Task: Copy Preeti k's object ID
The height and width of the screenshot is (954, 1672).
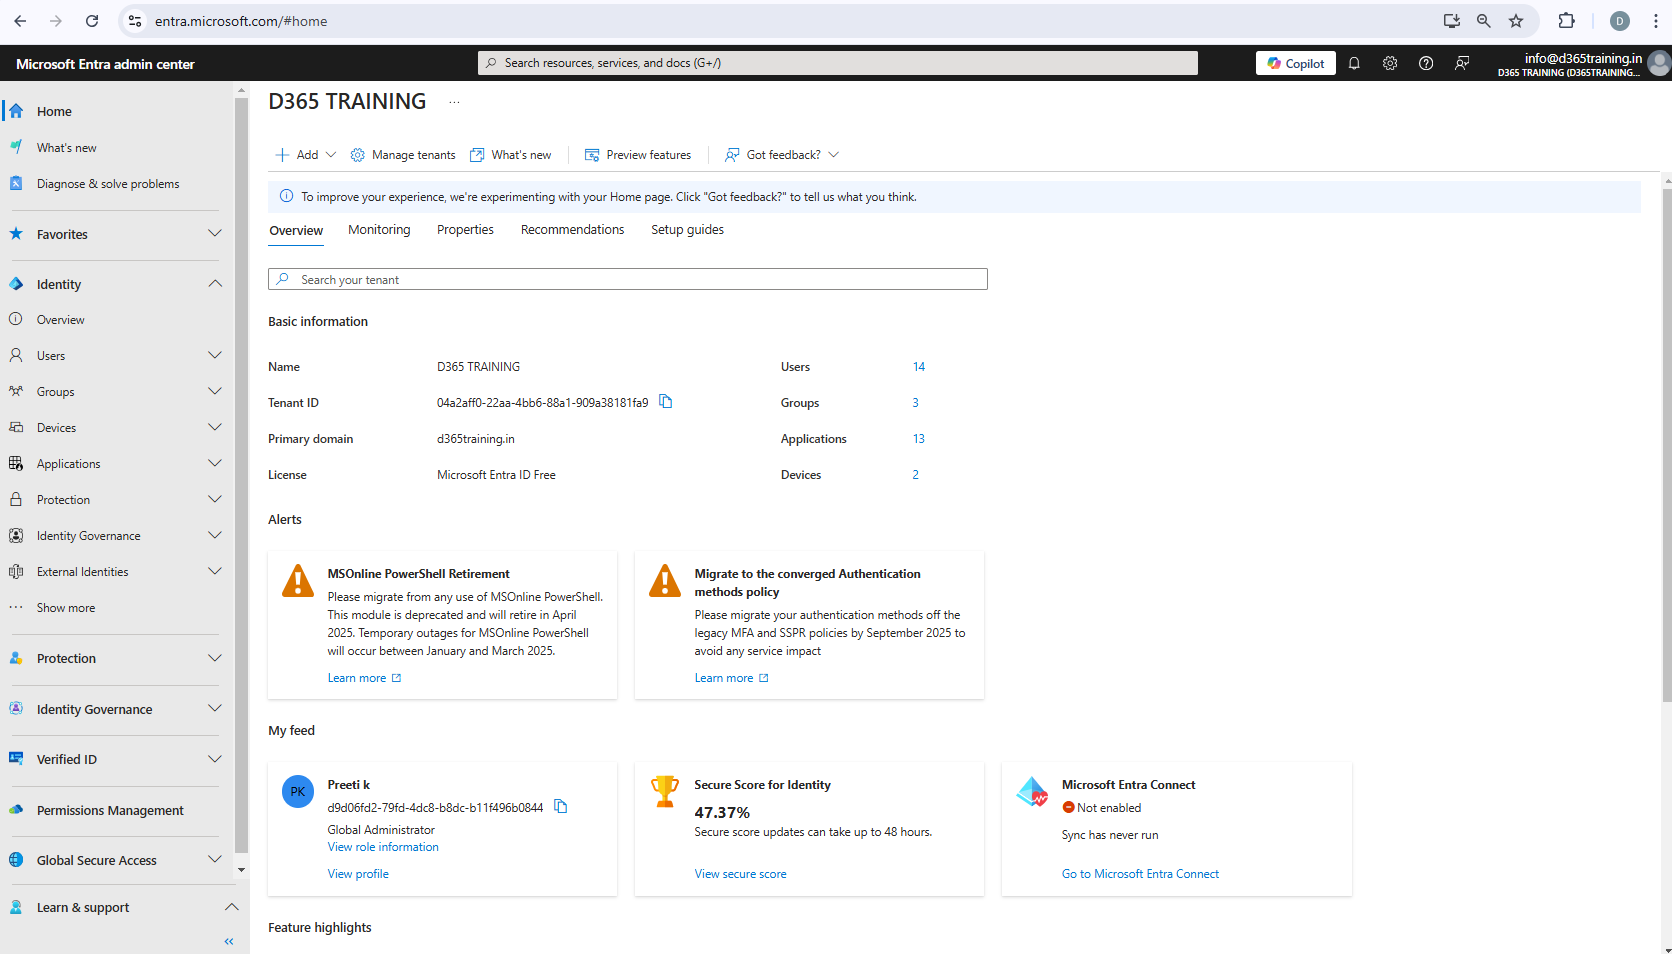Action: pos(561,807)
